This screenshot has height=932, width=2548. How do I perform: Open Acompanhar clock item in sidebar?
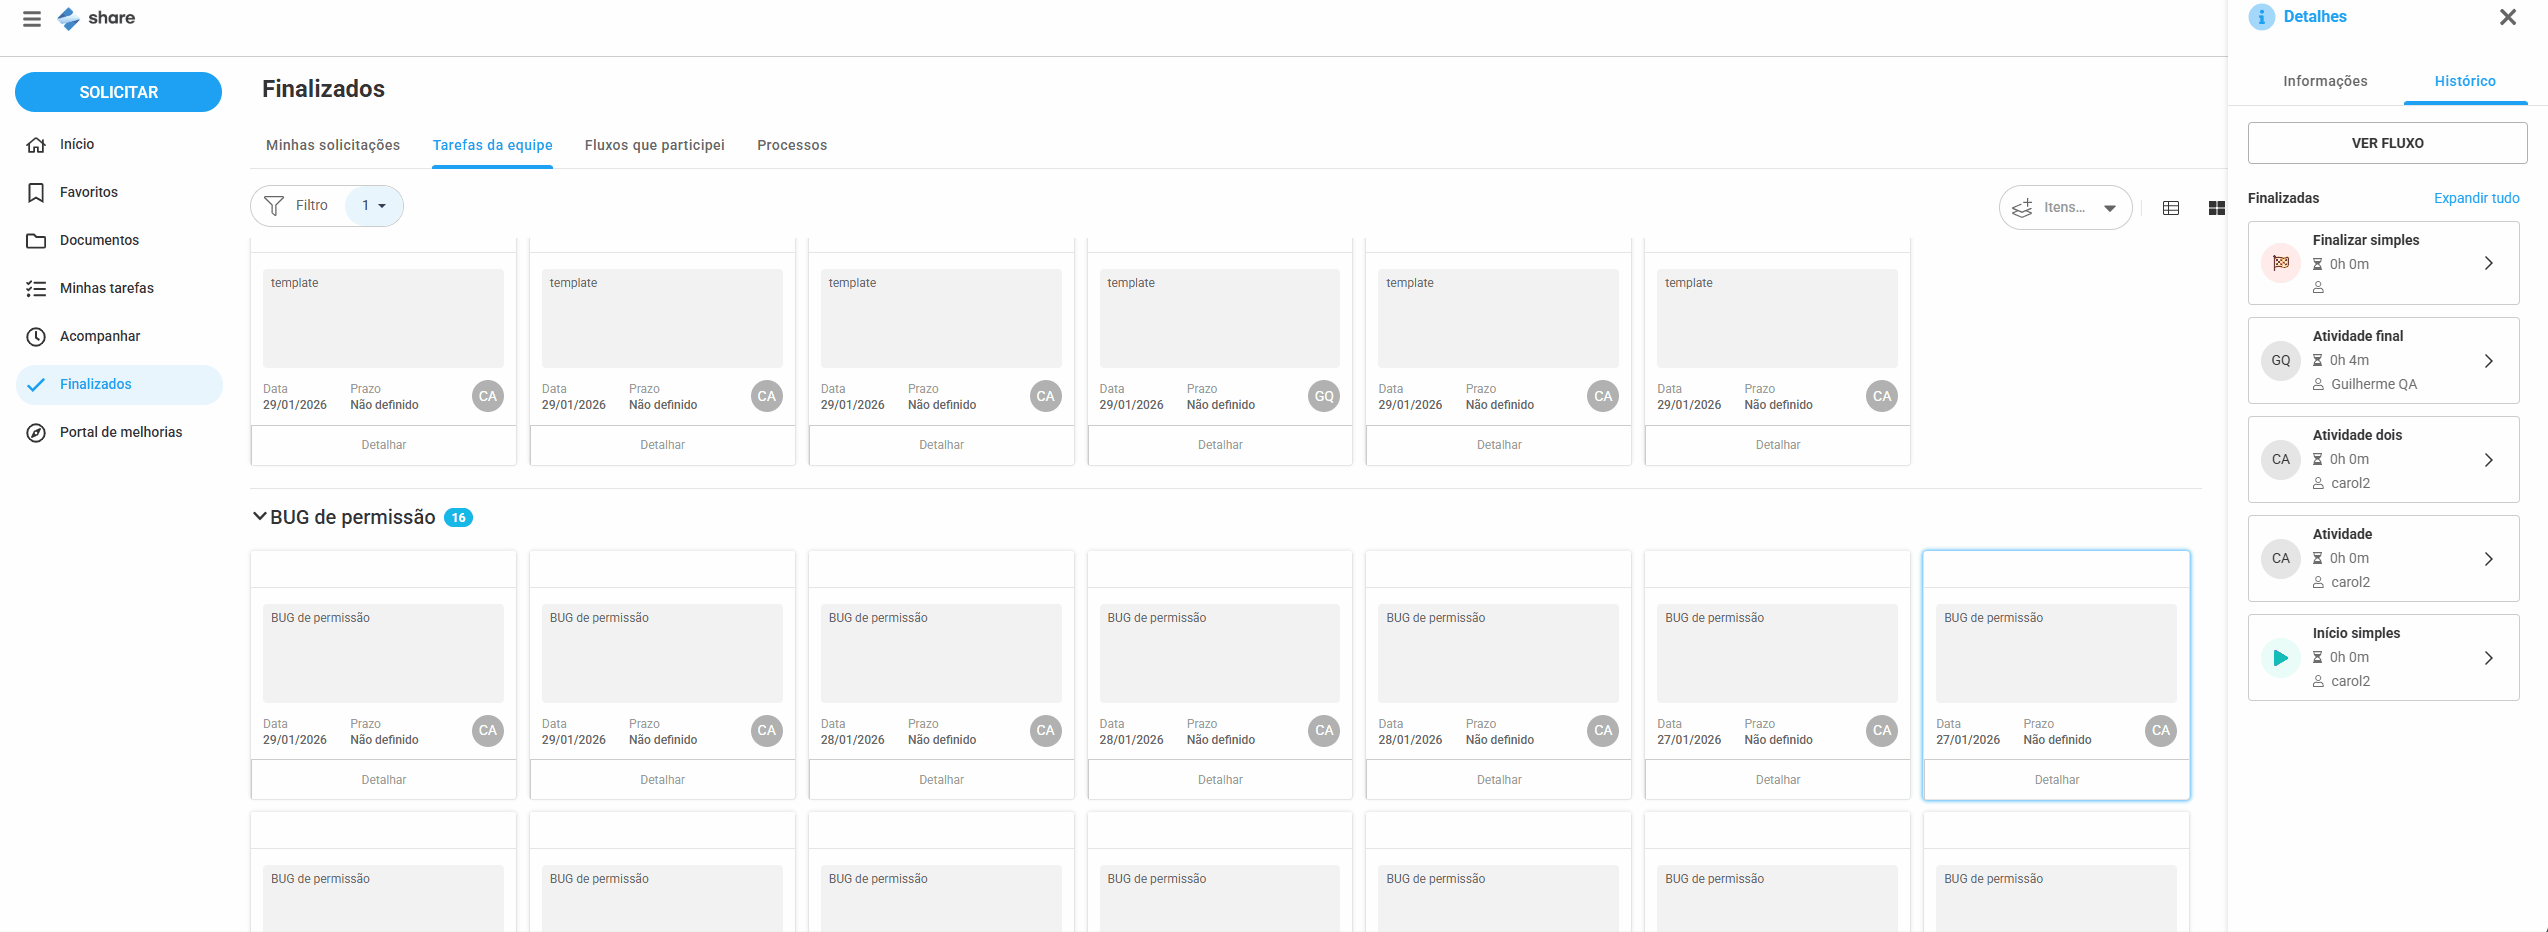click(x=99, y=336)
